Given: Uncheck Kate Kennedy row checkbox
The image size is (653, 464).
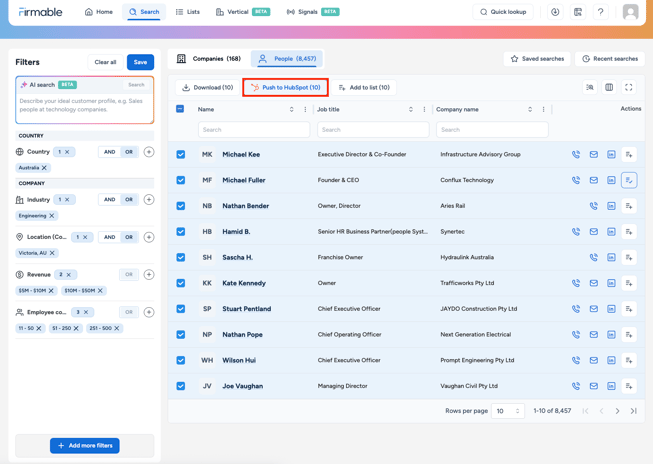Looking at the screenshot, I should [181, 283].
